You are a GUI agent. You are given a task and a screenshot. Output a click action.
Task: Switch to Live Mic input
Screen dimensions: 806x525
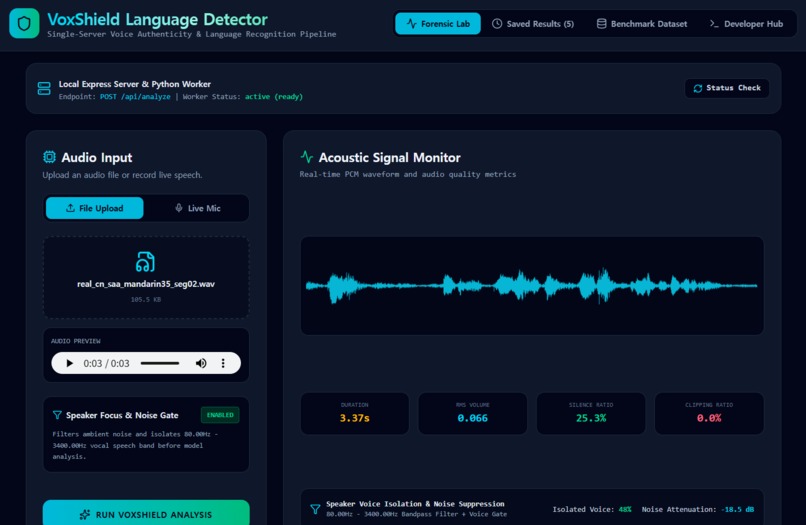click(198, 208)
